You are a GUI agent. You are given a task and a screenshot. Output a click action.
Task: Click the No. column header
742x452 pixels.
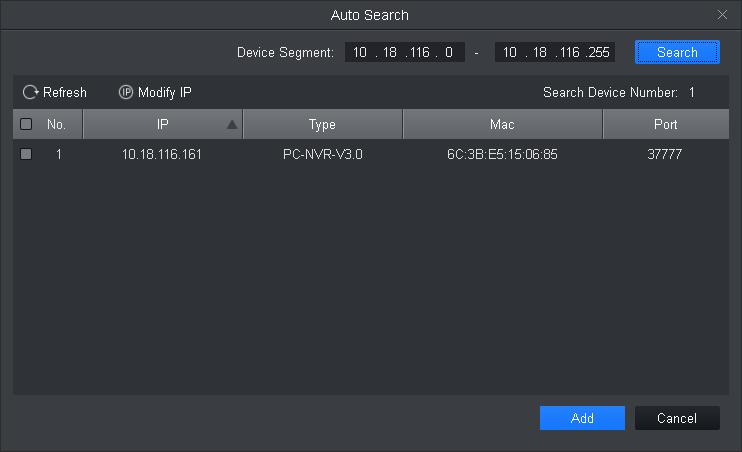coord(56,124)
